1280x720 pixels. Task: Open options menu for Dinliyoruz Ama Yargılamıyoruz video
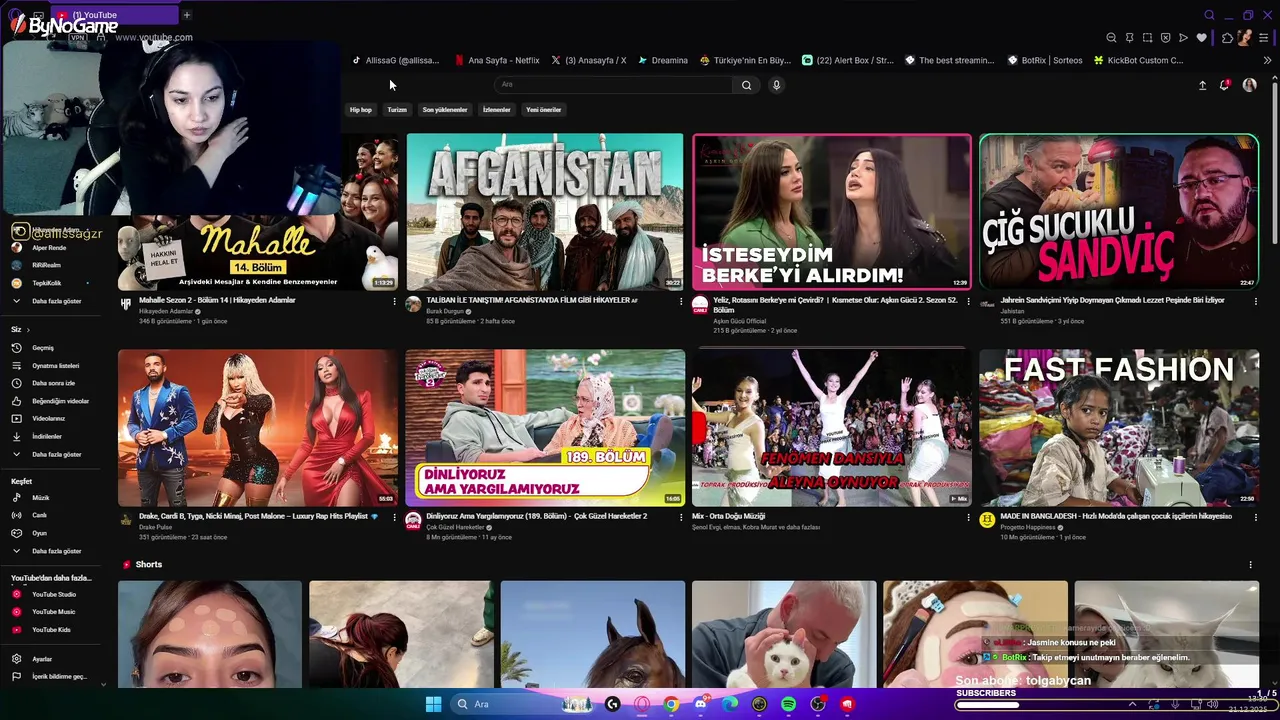[681, 517]
